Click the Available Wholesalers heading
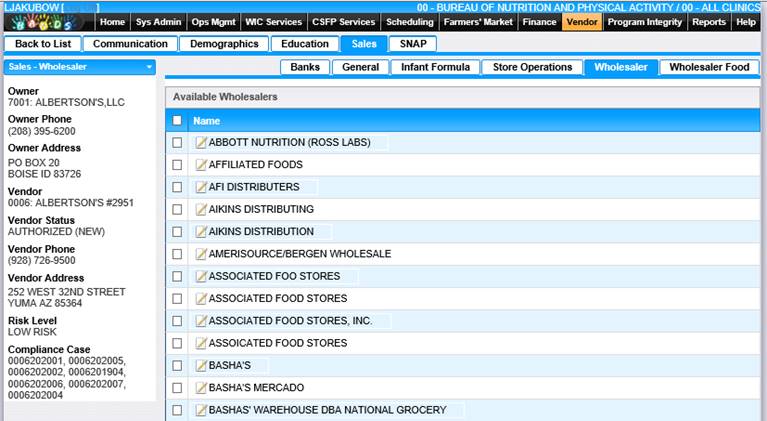 point(225,97)
